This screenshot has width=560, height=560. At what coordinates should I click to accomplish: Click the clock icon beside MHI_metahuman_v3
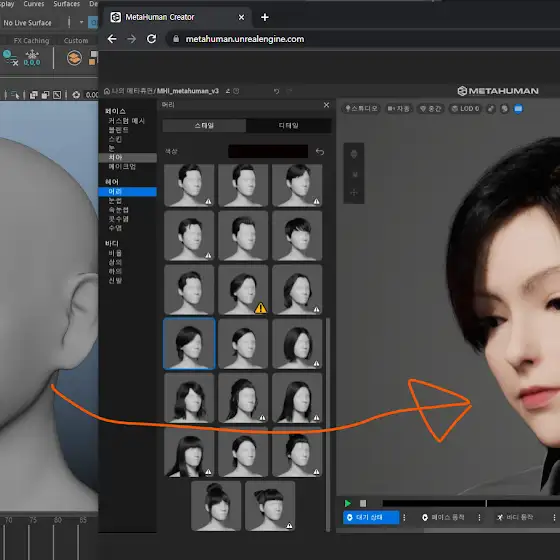coord(236,91)
